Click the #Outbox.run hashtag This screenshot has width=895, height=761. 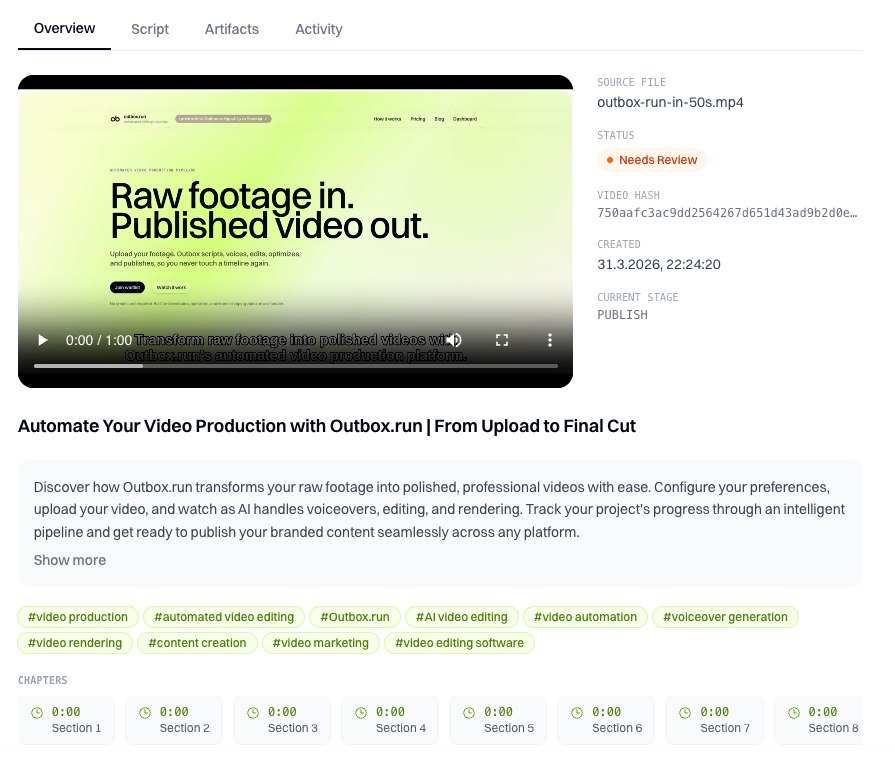(x=355, y=617)
